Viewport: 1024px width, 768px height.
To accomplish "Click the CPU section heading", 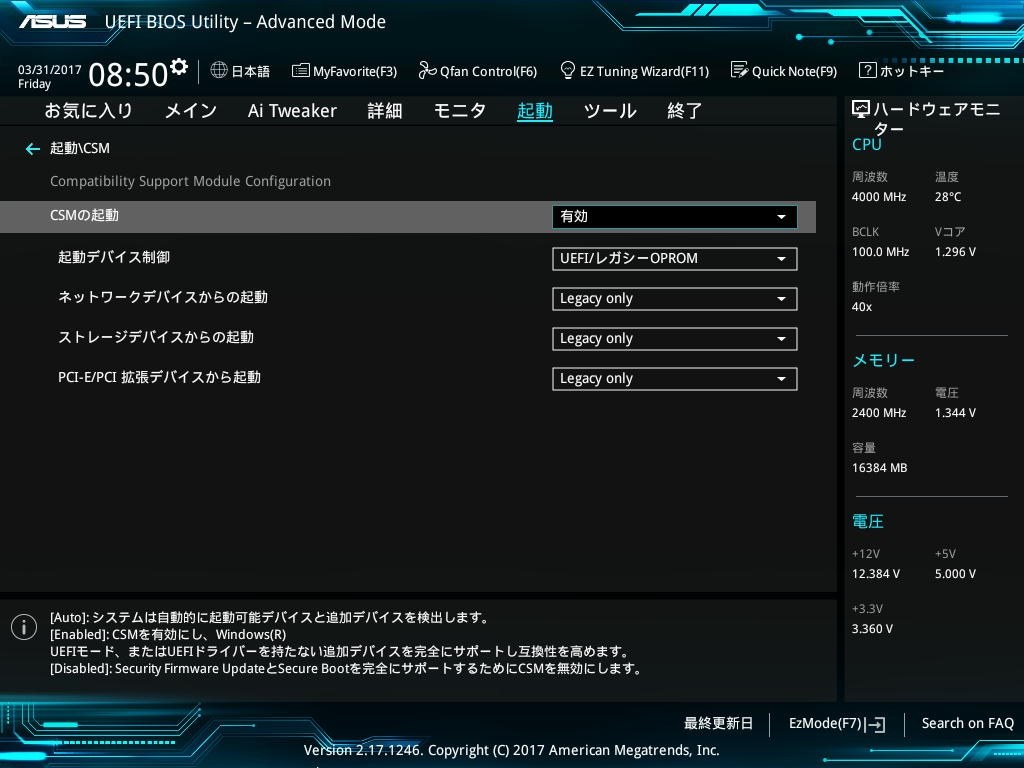I will point(867,144).
